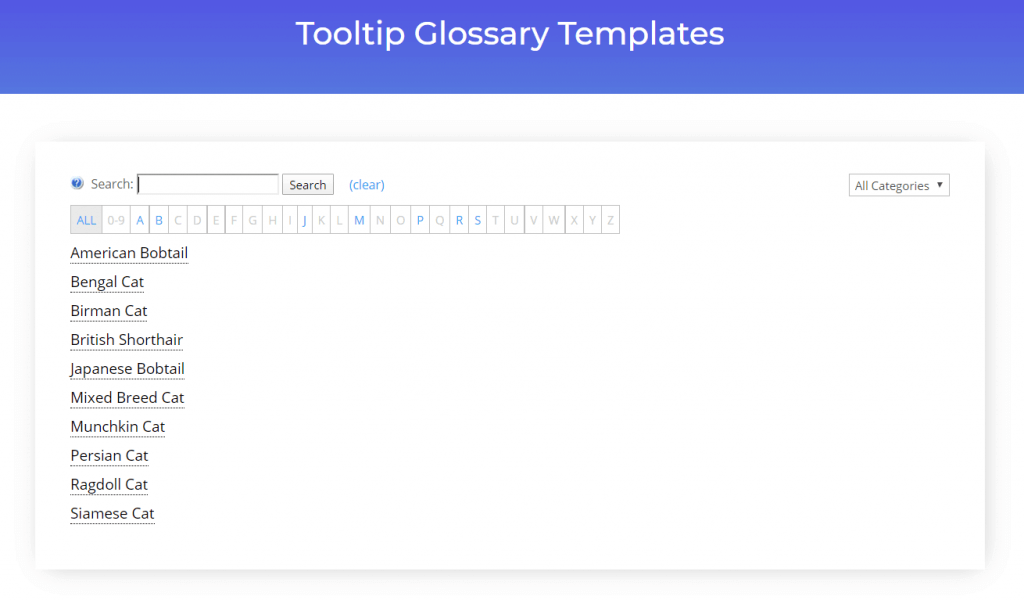The height and width of the screenshot is (600, 1024).
Task: Select the R letter filter
Action: click(458, 219)
